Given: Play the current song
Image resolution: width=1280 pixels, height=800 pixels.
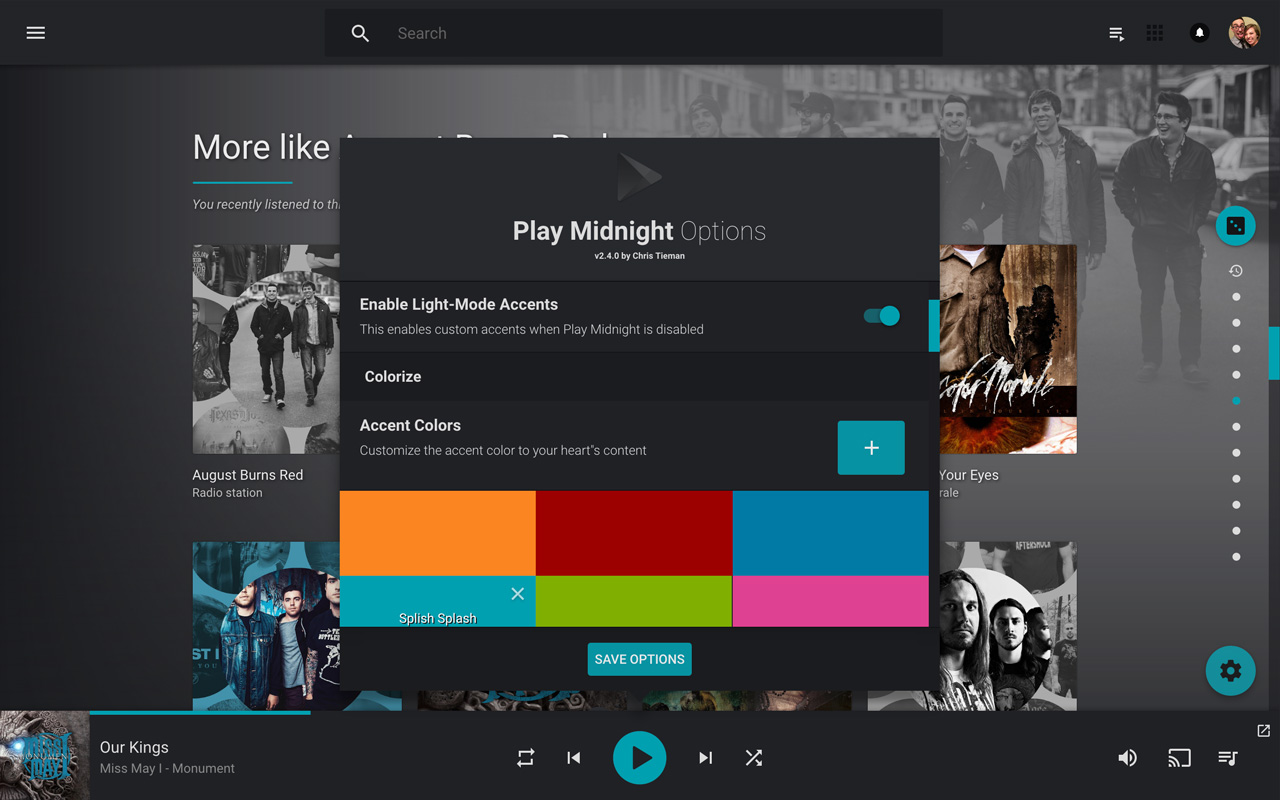Looking at the screenshot, I should [x=640, y=758].
